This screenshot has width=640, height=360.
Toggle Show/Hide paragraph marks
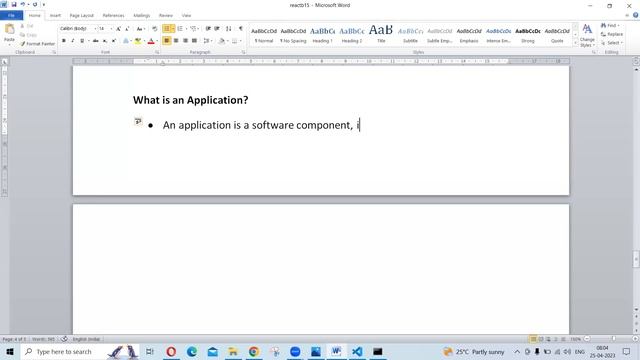click(240, 29)
